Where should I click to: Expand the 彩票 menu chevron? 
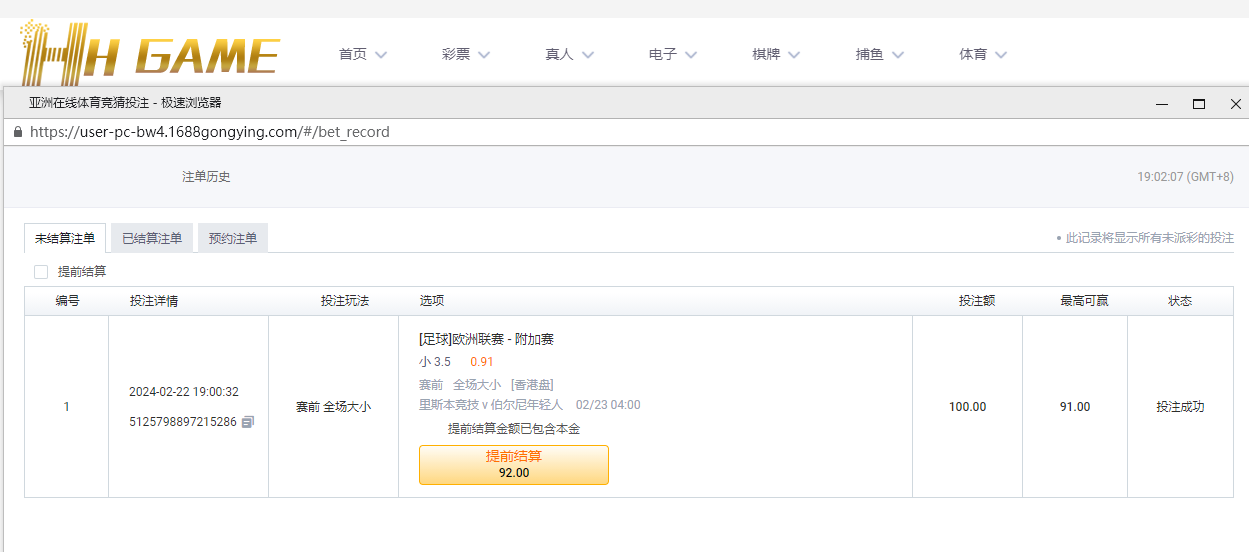484,55
